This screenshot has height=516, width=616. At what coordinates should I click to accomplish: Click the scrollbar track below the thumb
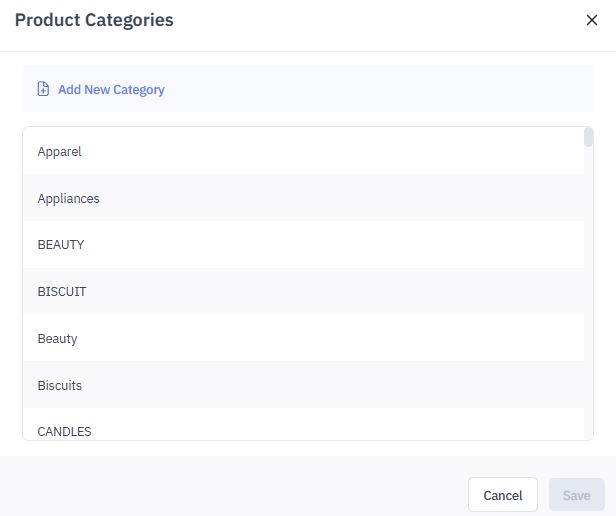[589, 300]
